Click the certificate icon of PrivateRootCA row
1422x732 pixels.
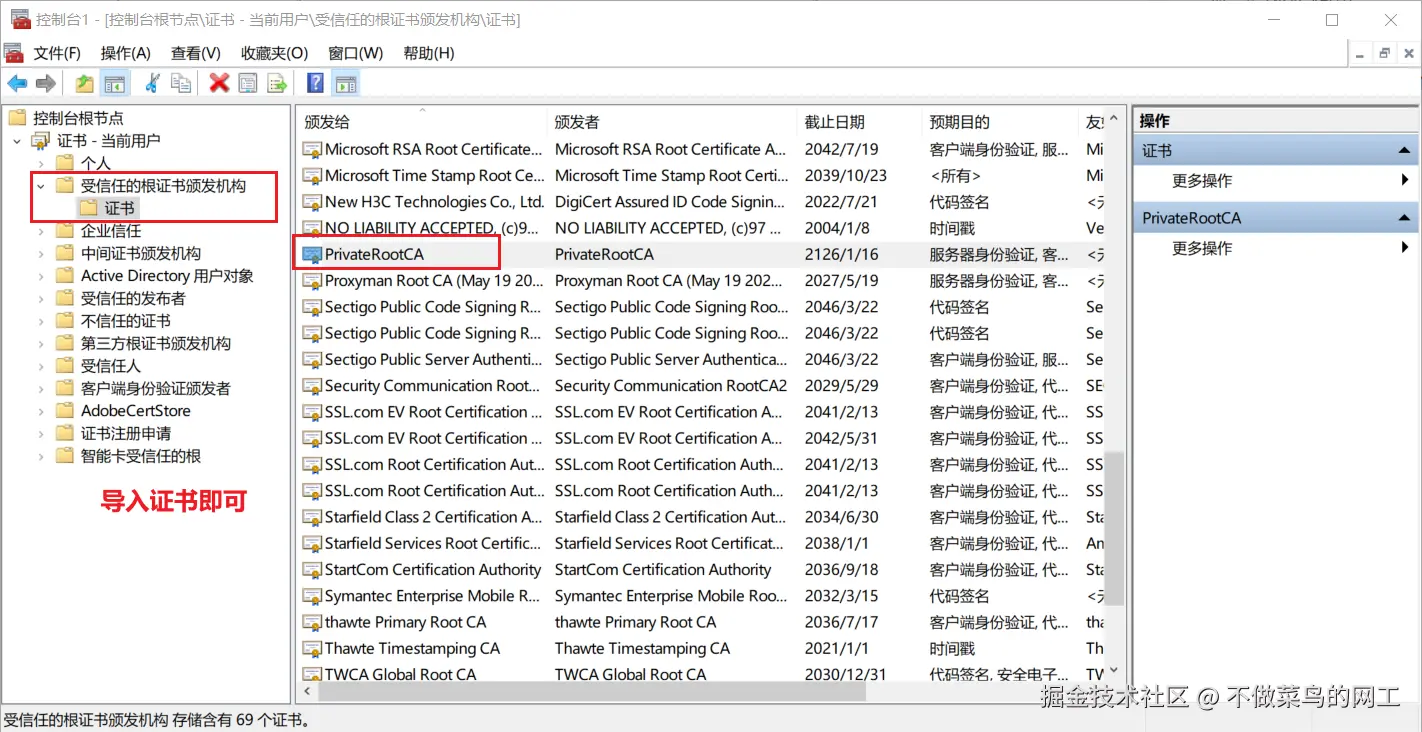312,254
